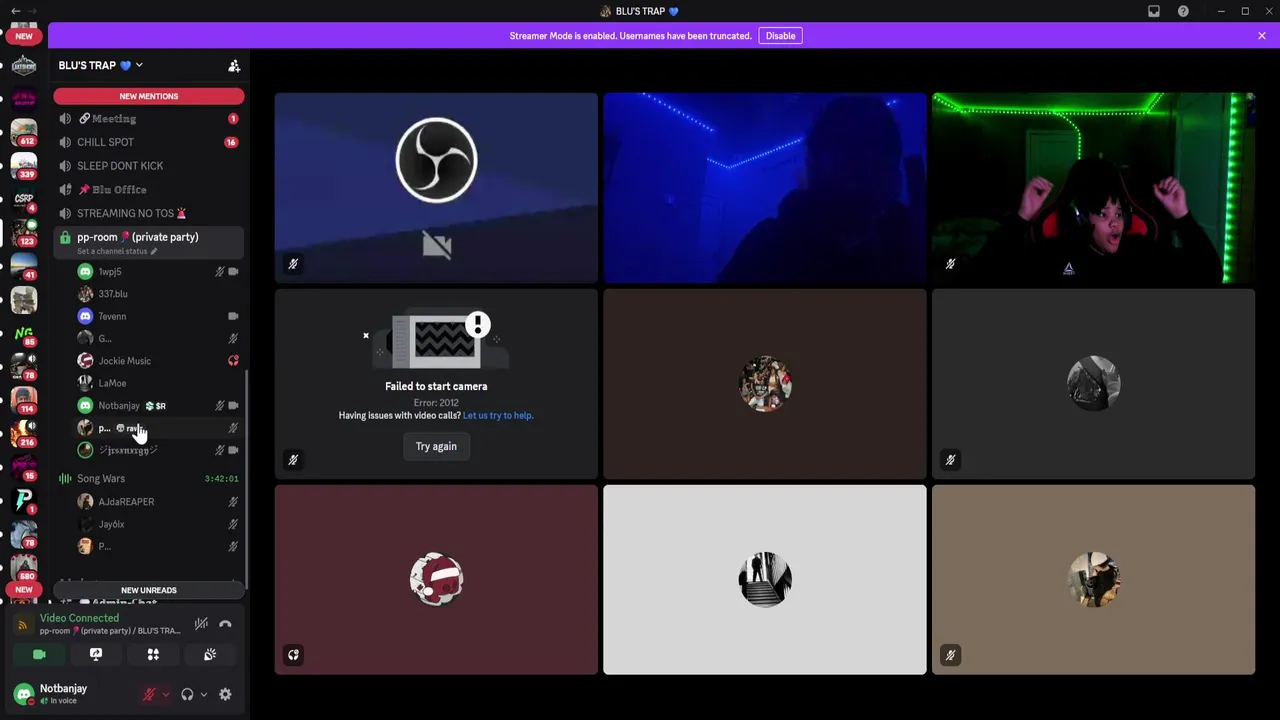The image size is (1280, 720).
Task: Open Inbox icon in title bar
Action: (1154, 11)
